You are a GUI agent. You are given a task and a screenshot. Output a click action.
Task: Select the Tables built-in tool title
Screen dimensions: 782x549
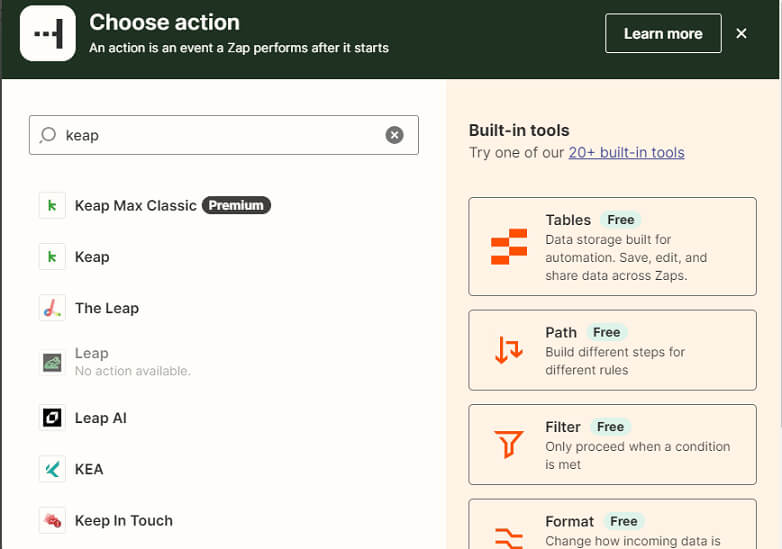click(568, 220)
